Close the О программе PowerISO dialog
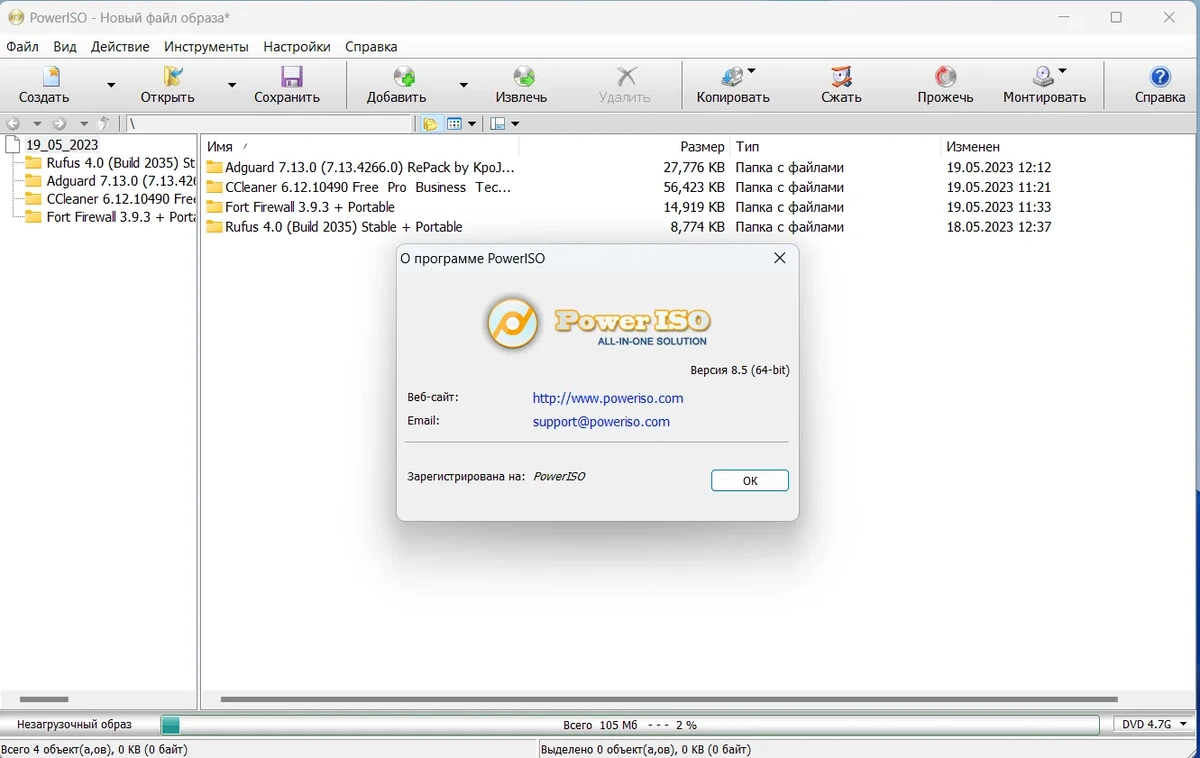Screen dimensions: 1200x758 [780, 258]
